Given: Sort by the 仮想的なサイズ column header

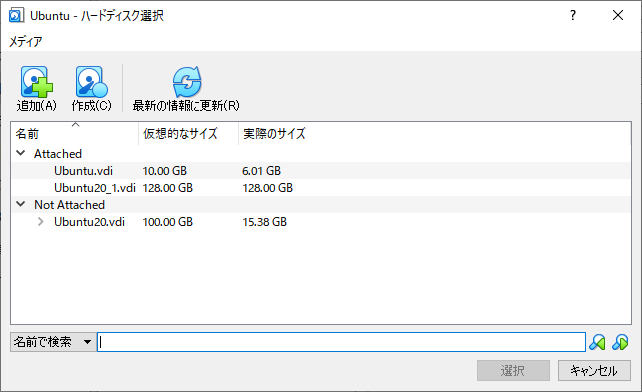Looking at the screenshot, I should tap(188, 134).
